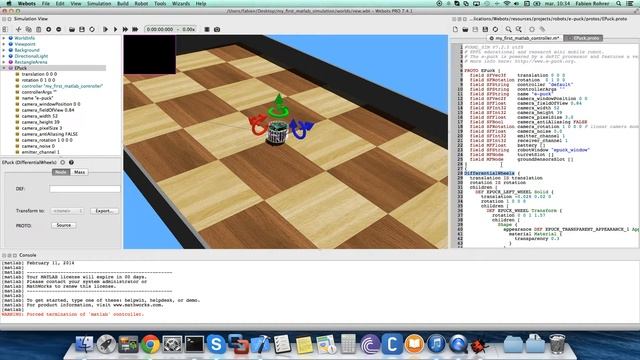This screenshot has height=360, width=640.
Task: Expand the RectangleArena tree node
Action: pyautogui.click(x=4, y=62)
